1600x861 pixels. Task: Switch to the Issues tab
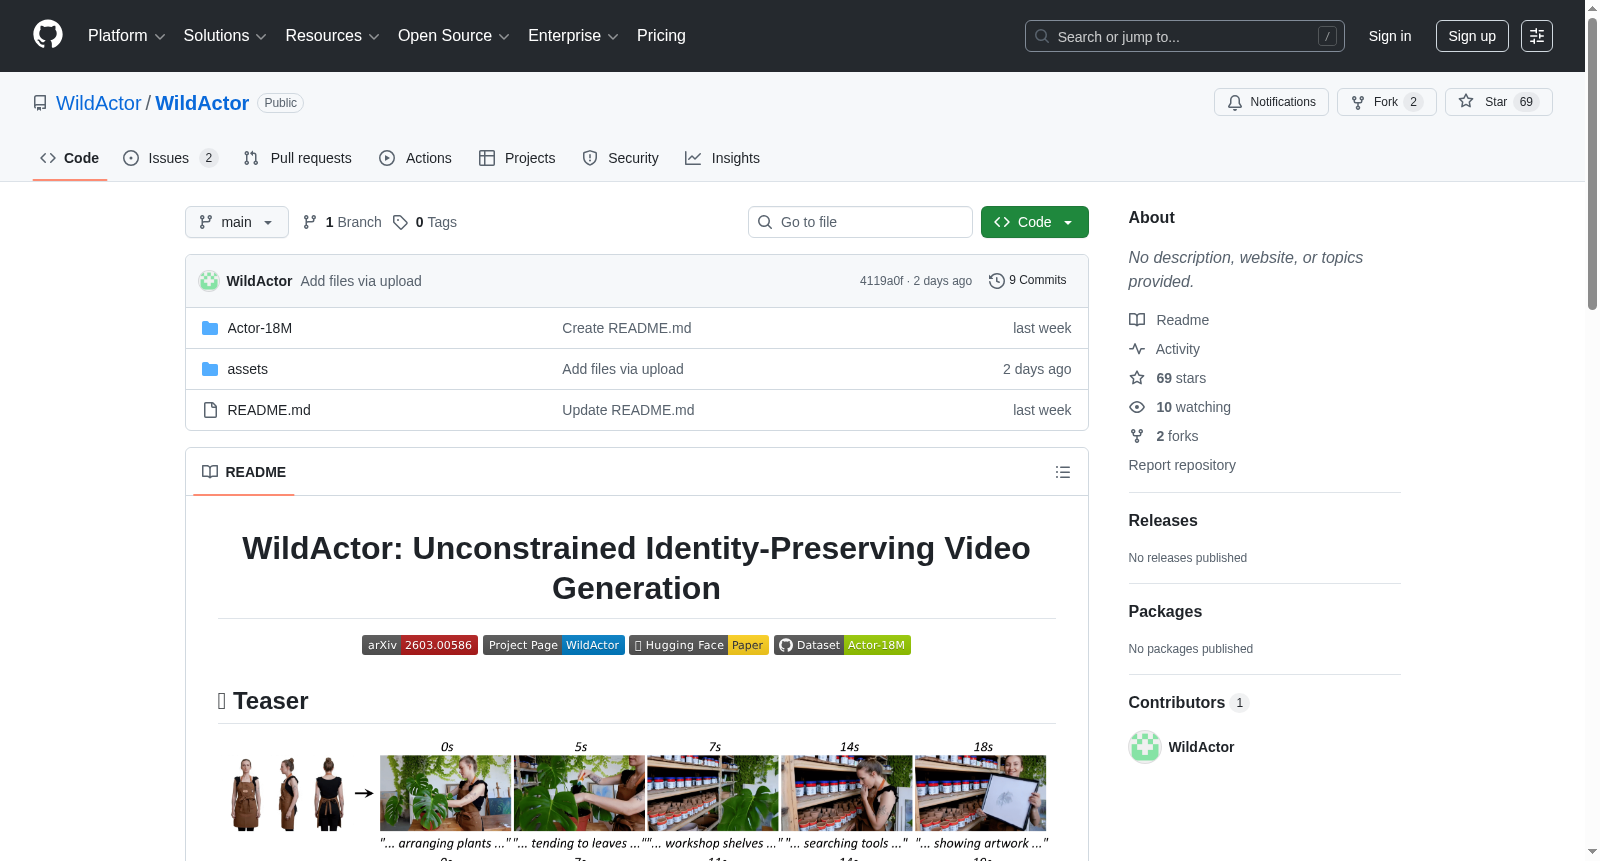[x=170, y=158]
